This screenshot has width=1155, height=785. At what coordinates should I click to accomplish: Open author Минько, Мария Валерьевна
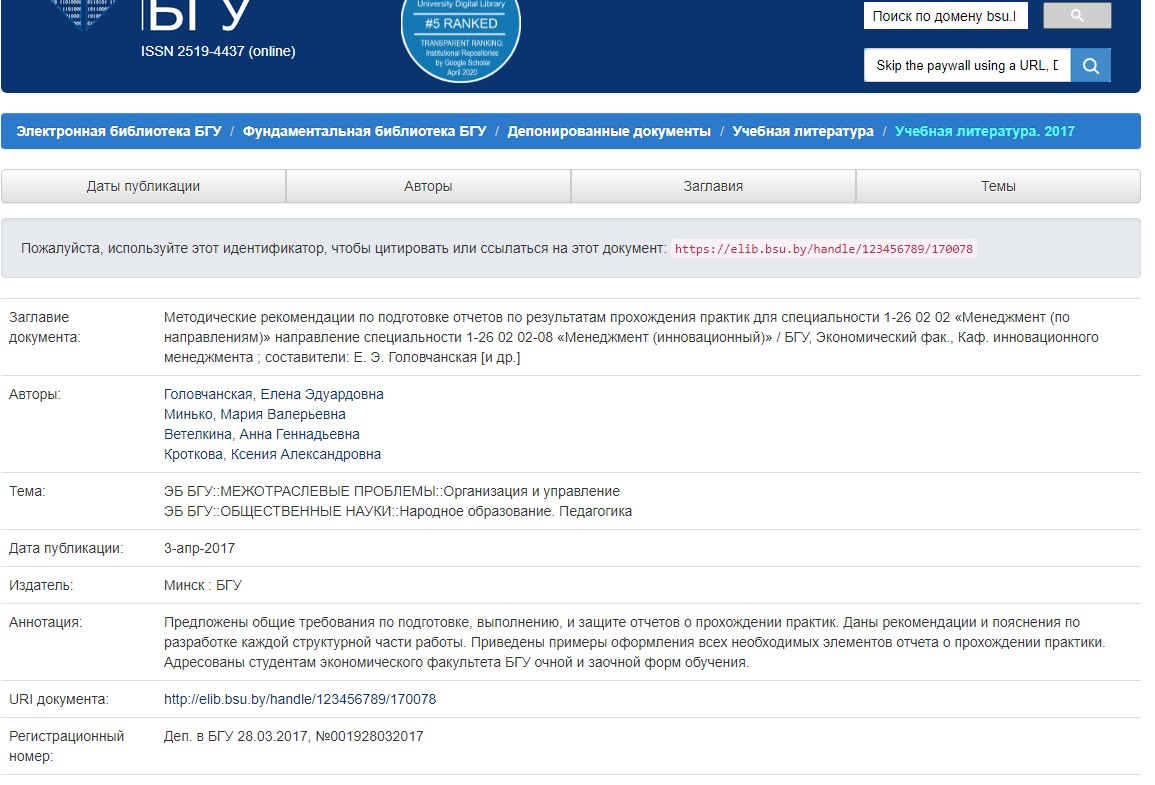(x=254, y=414)
